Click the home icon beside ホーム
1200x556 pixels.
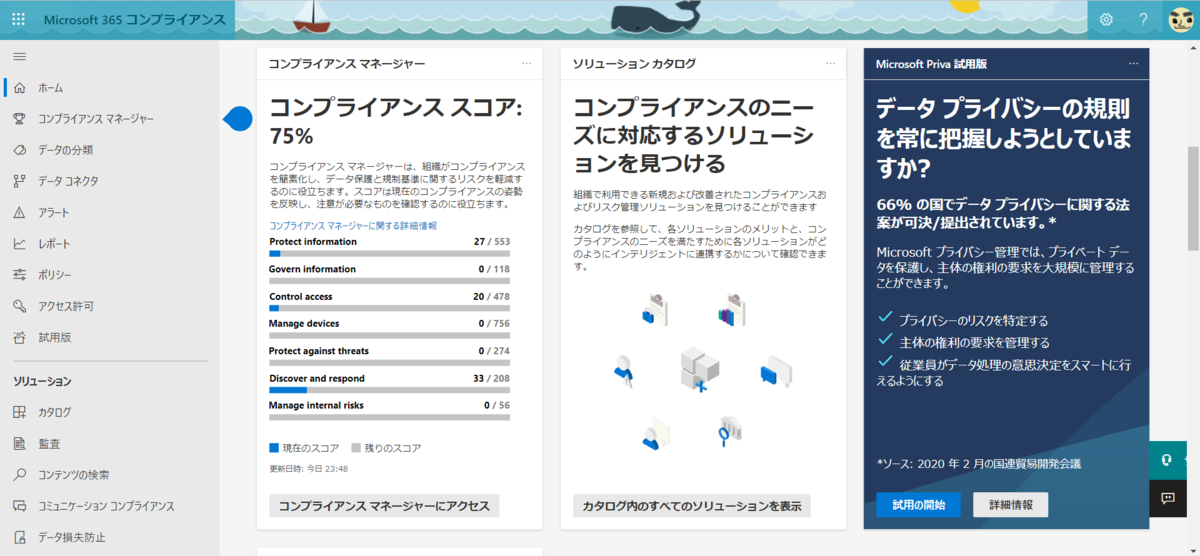point(19,88)
